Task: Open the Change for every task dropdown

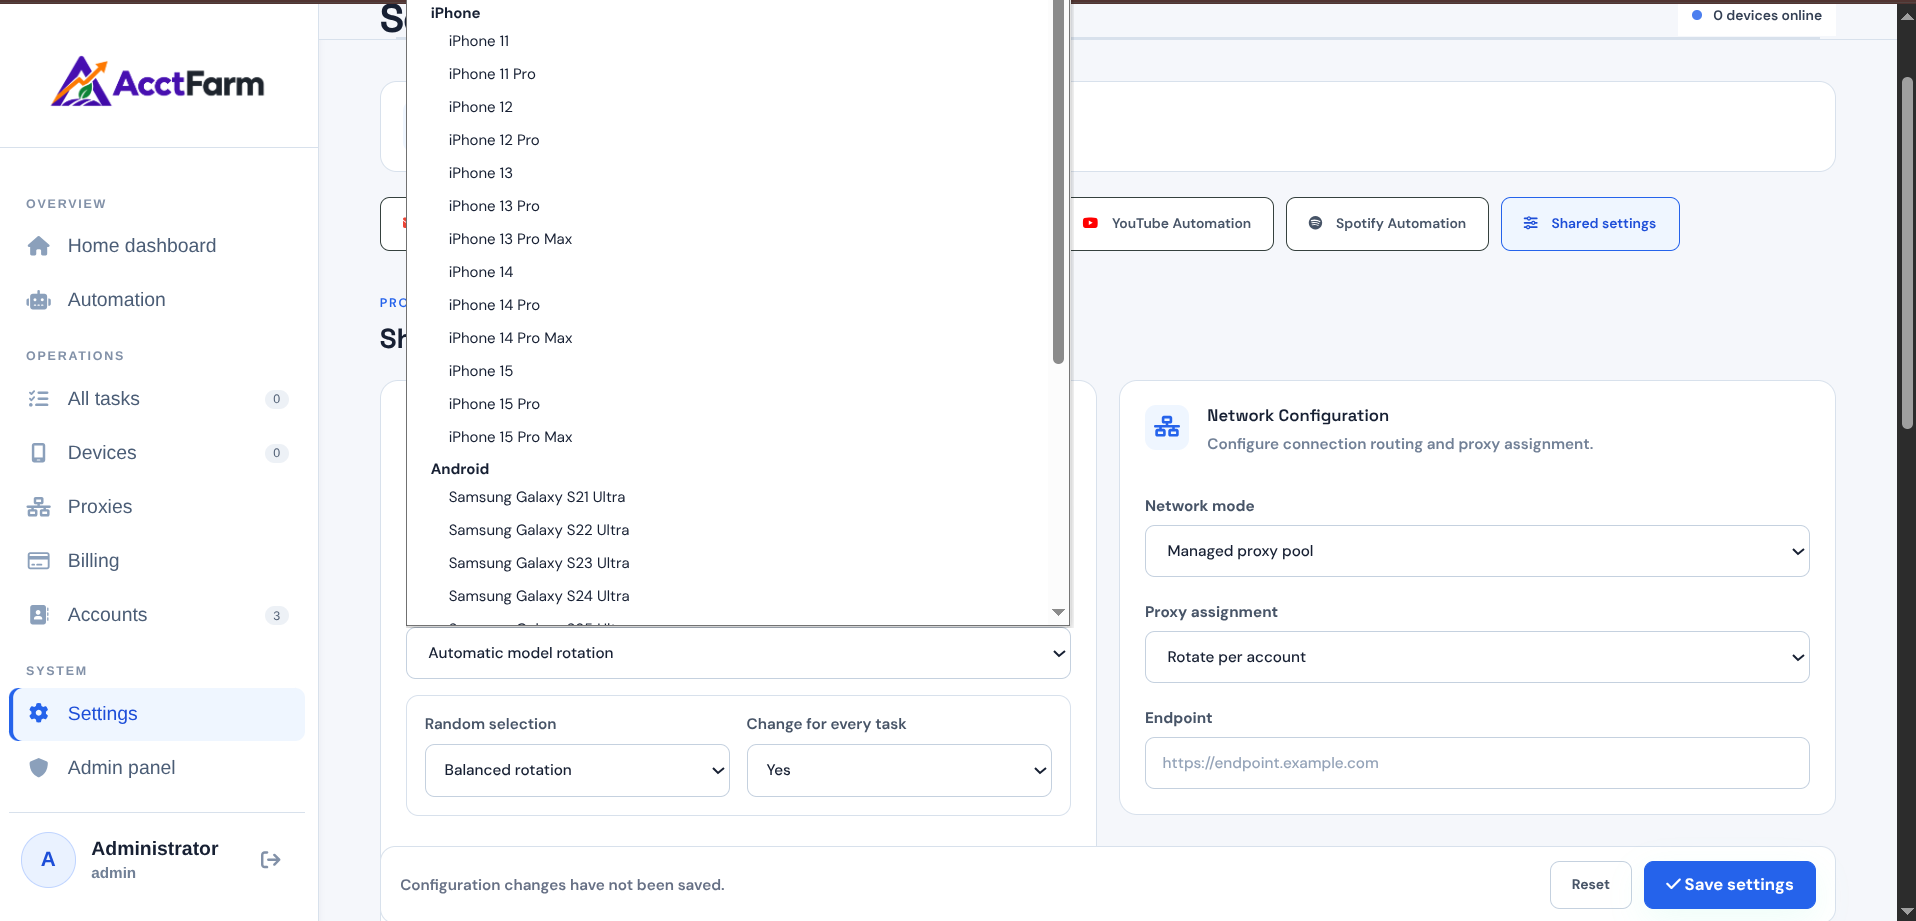Action: click(899, 770)
